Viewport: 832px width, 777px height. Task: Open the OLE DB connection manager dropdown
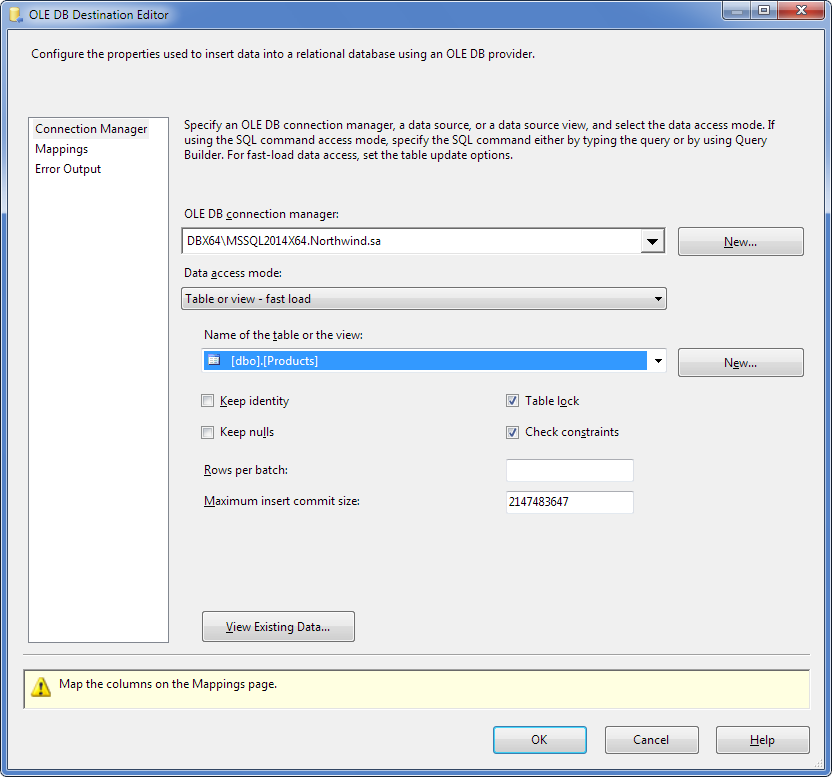click(653, 241)
